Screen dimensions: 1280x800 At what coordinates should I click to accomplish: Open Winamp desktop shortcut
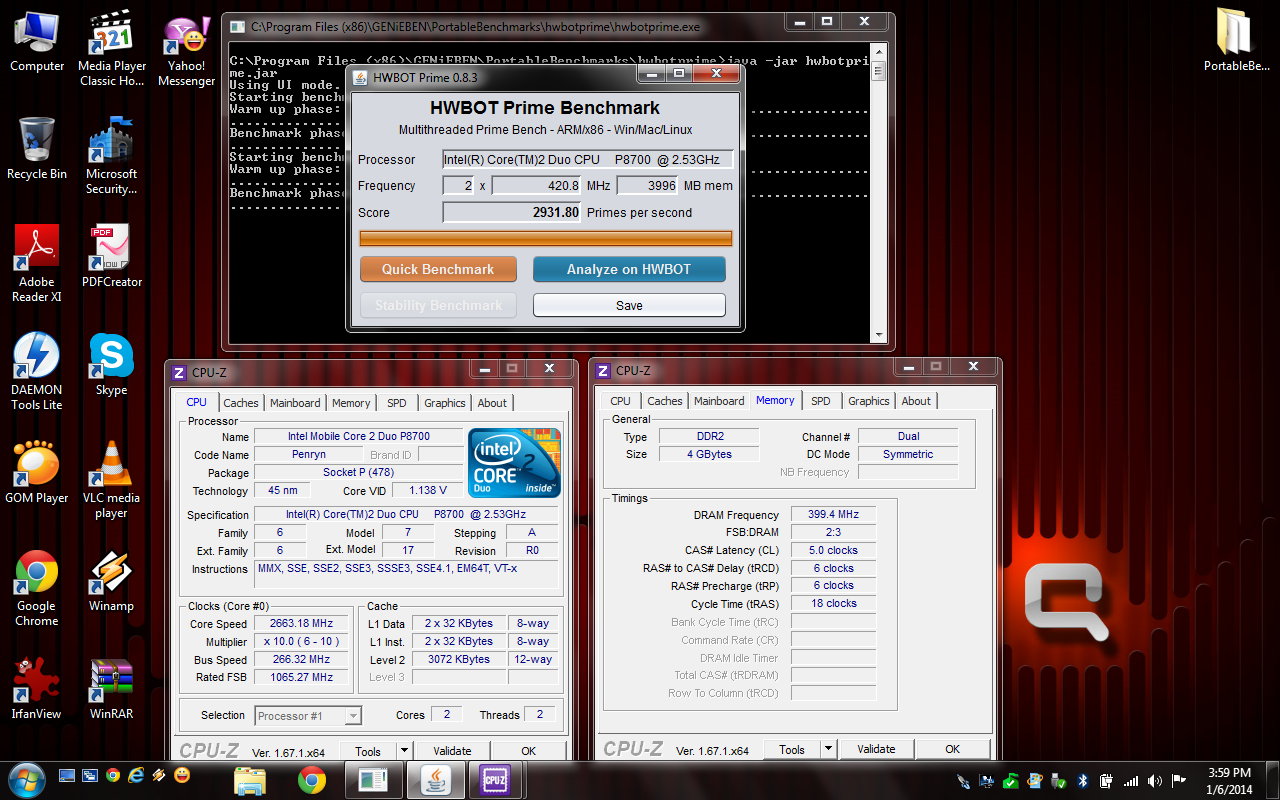(111, 580)
